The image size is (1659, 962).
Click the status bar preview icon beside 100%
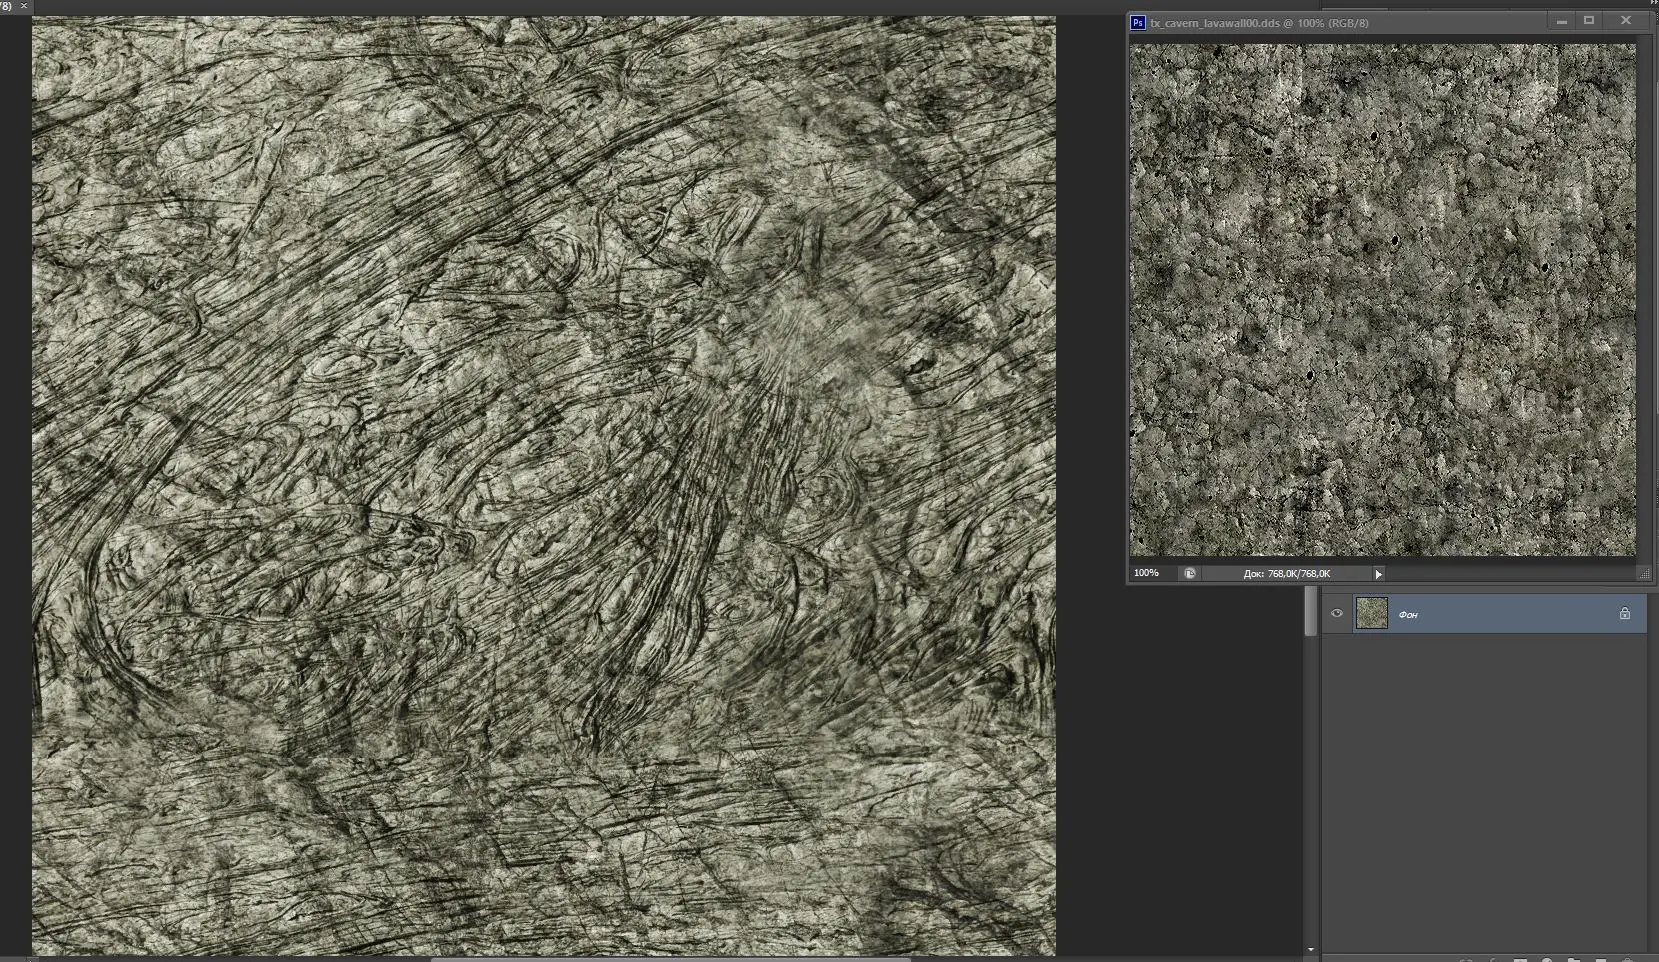(1189, 574)
